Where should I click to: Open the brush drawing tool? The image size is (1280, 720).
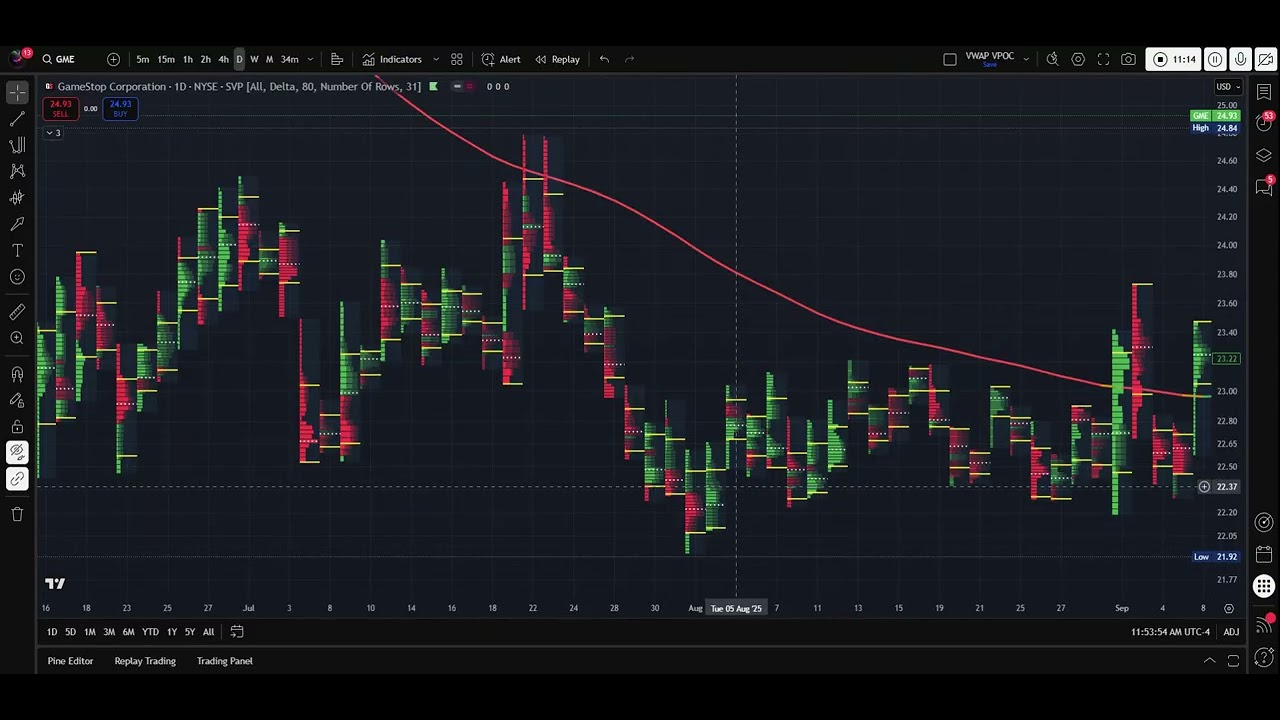pyautogui.click(x=17, y=224)
